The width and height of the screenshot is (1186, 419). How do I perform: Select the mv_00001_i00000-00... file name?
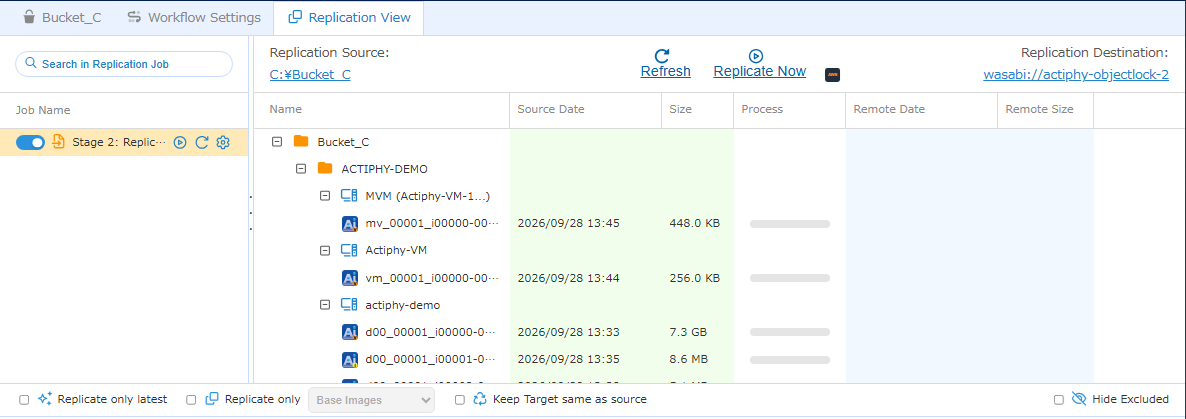pyautogui.click(x=432, y=224)
